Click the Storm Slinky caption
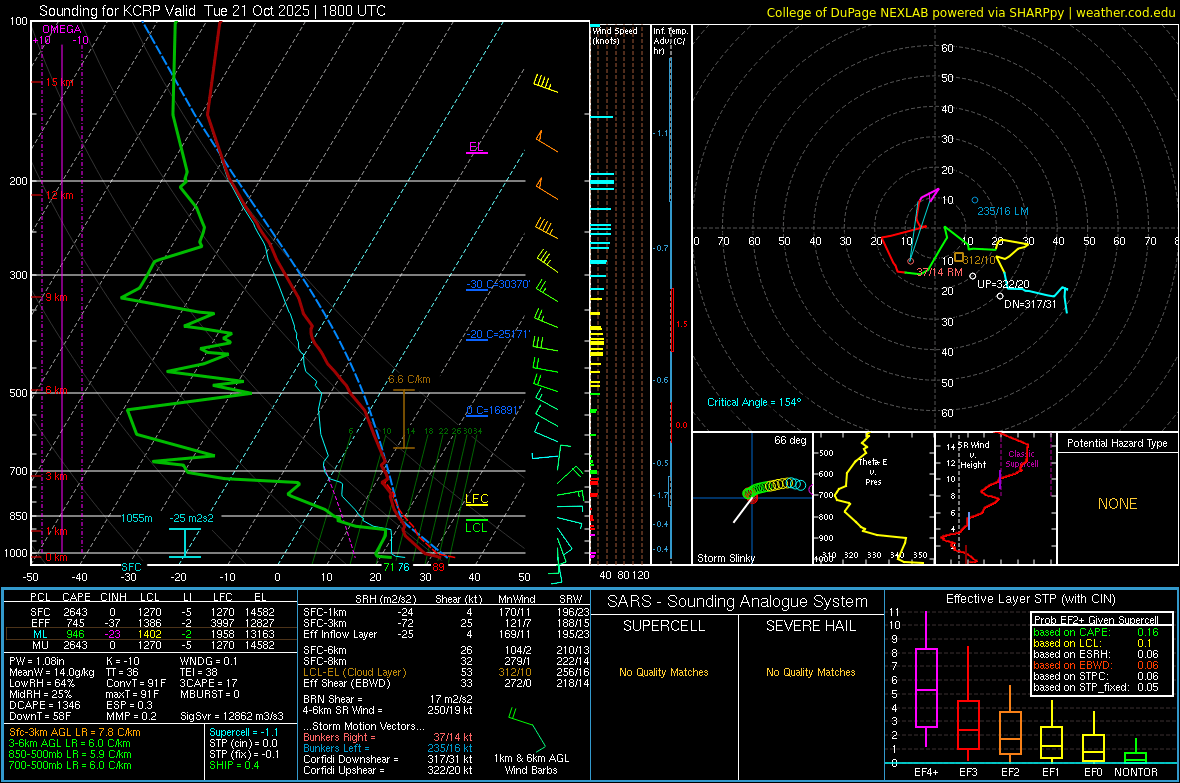The height and width of the screenshot is (783, 1180). (726, 558)
